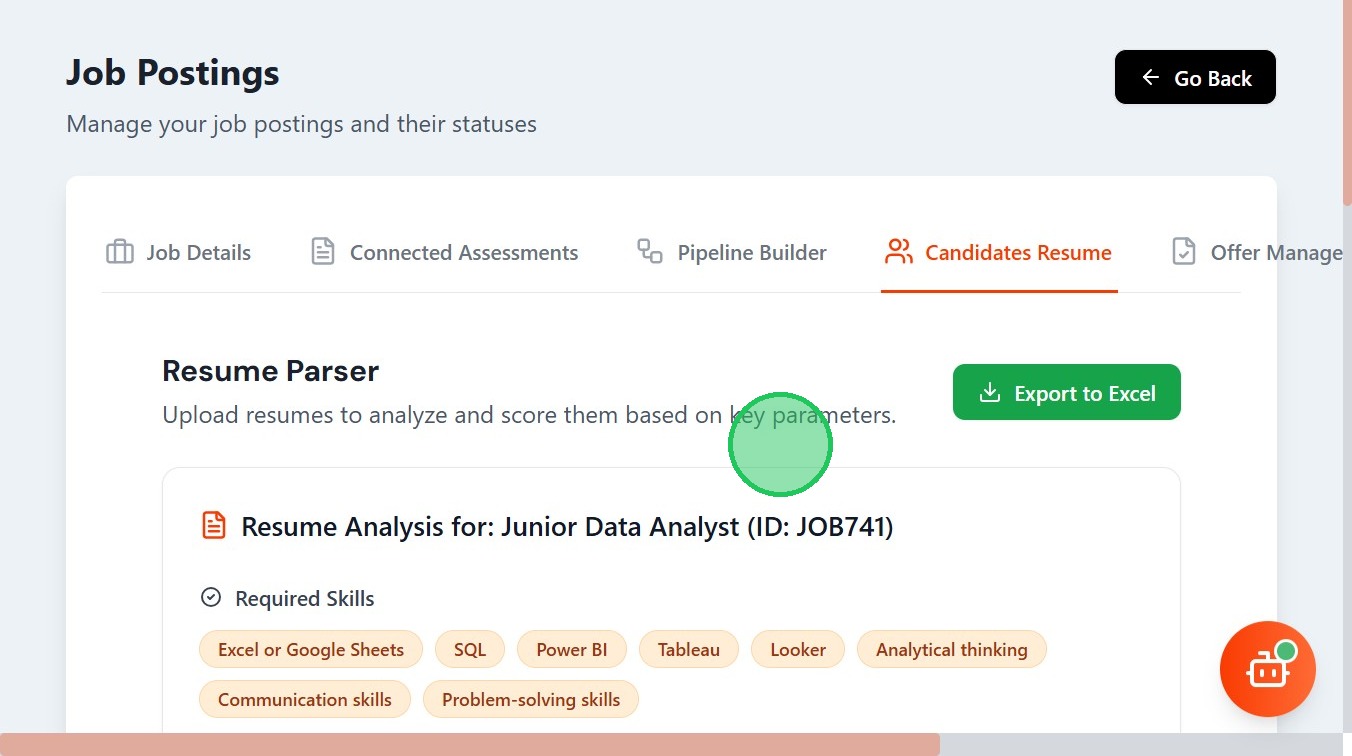The width and height of the screenshot is (1352, 756).
Task: Click the document icon for Connected Assessments
Action: tap(323, 252)
